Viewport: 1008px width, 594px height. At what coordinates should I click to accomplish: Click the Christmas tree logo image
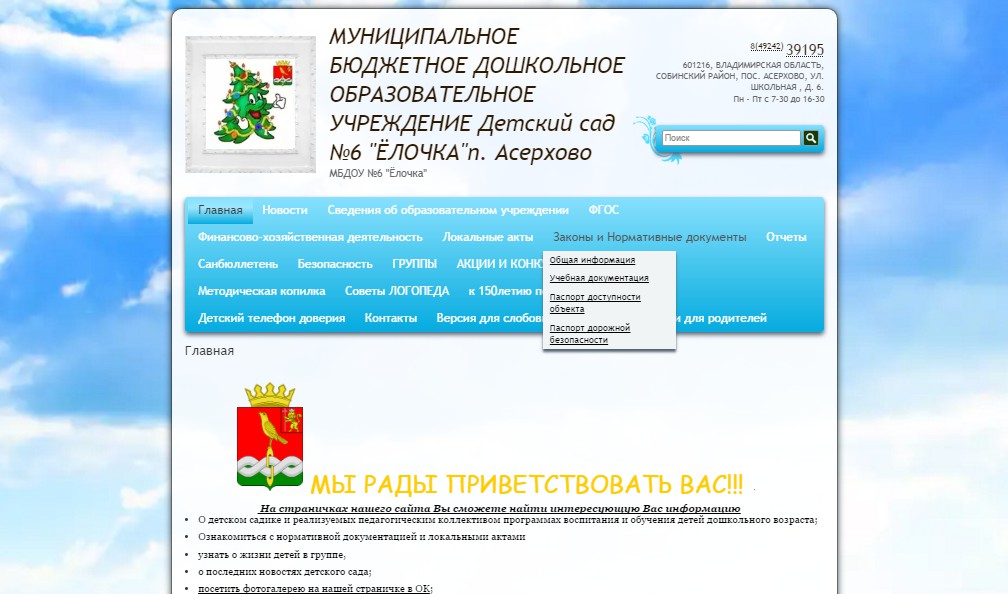click(251, 104)
